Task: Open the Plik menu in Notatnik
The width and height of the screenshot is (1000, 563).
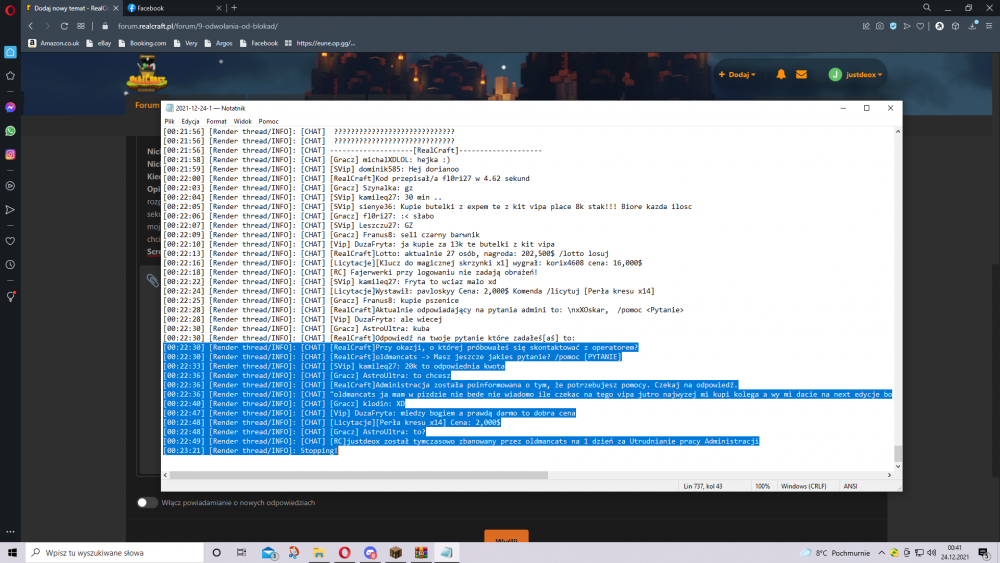Action: pyautogui.click(x=169, y=121)
